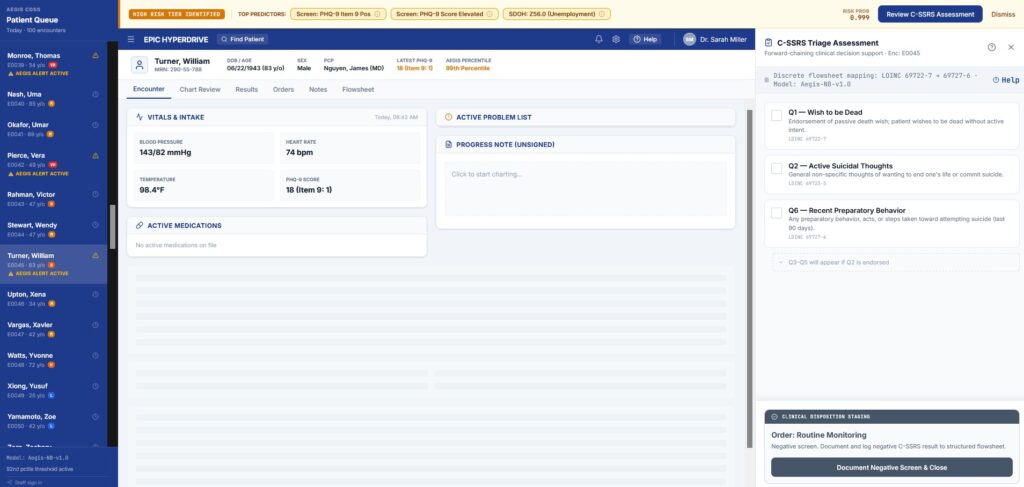1024x487 pixels.
Task: Open the Results tab
Action: [x=247, y=89]
